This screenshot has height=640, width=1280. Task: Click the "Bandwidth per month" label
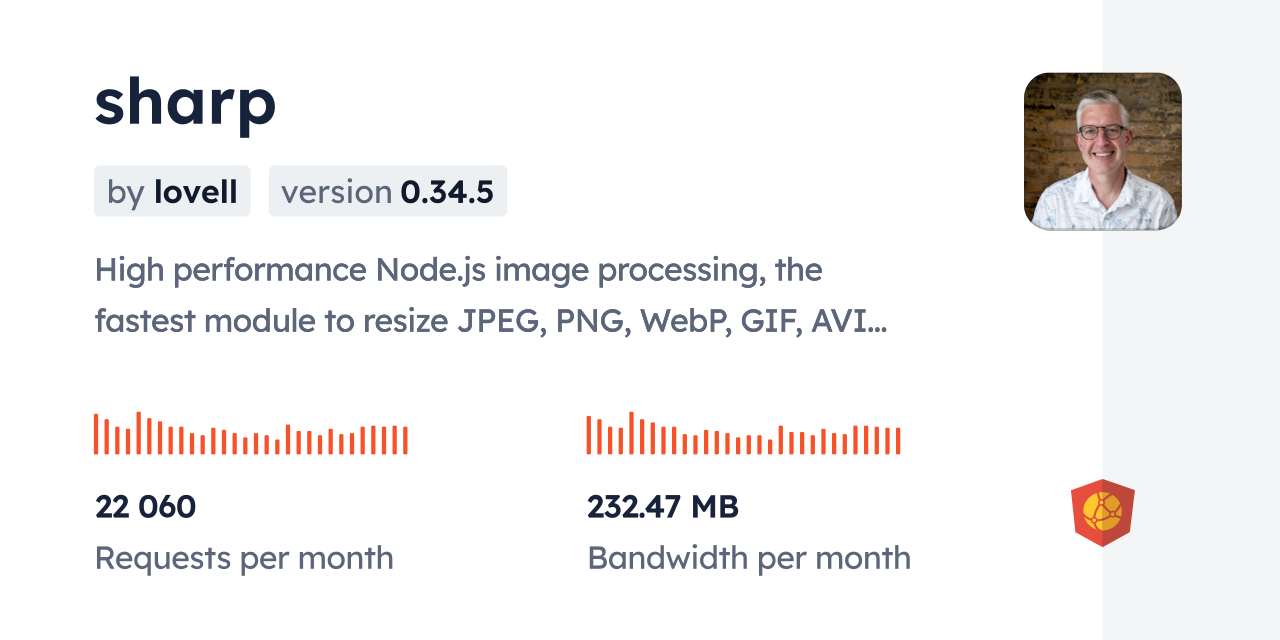click(749, 558)
